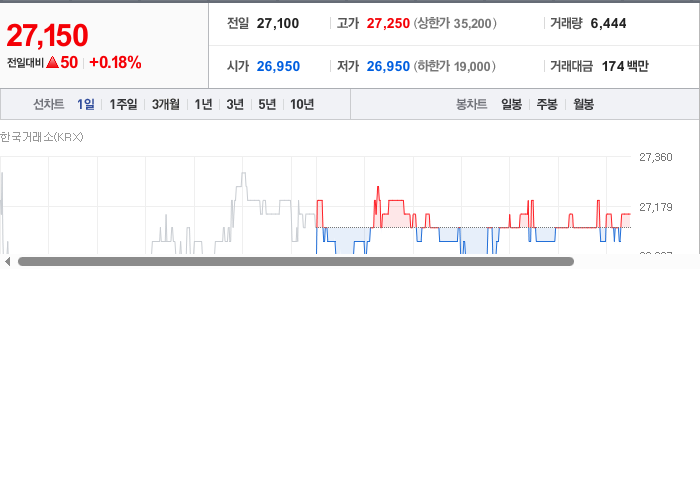Click the 선차트 label

tap(49, 104)
